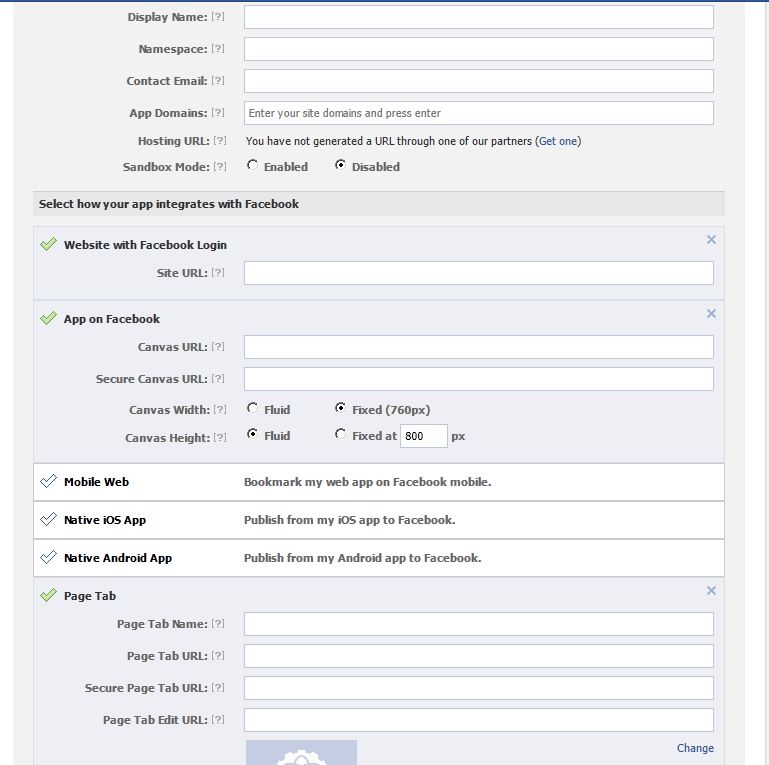Open the Sandbox Mode help tooltip [?]

220,166
